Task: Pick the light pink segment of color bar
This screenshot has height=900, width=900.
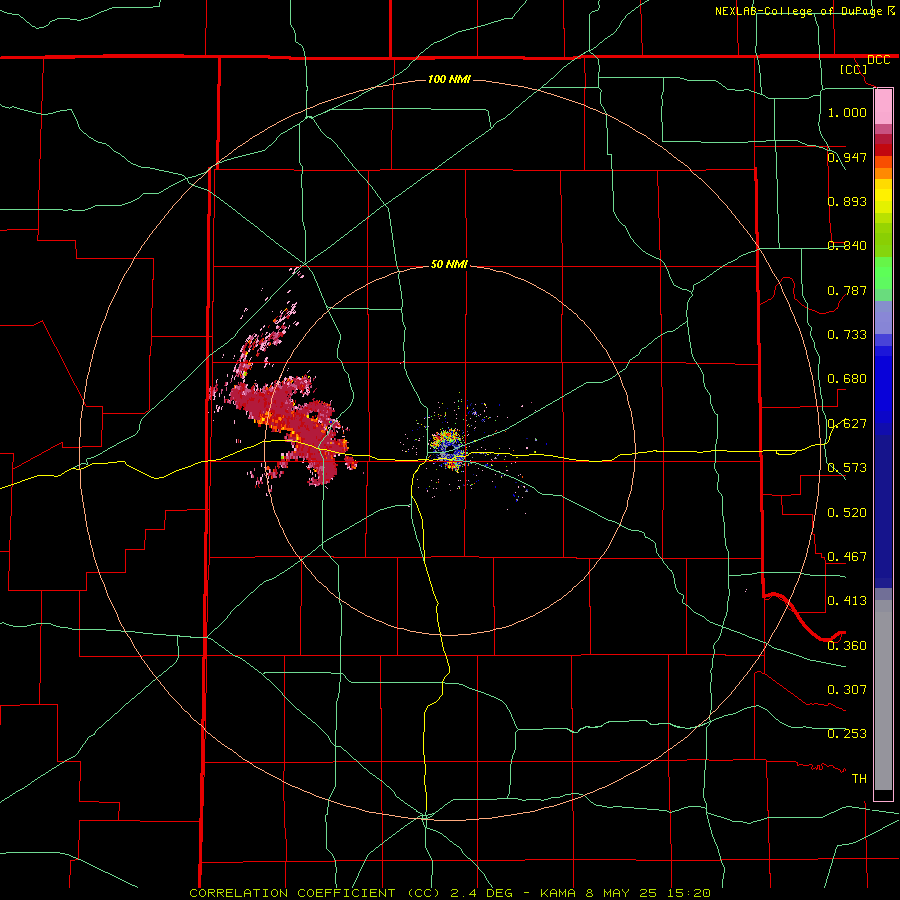Action: (883, 106)
